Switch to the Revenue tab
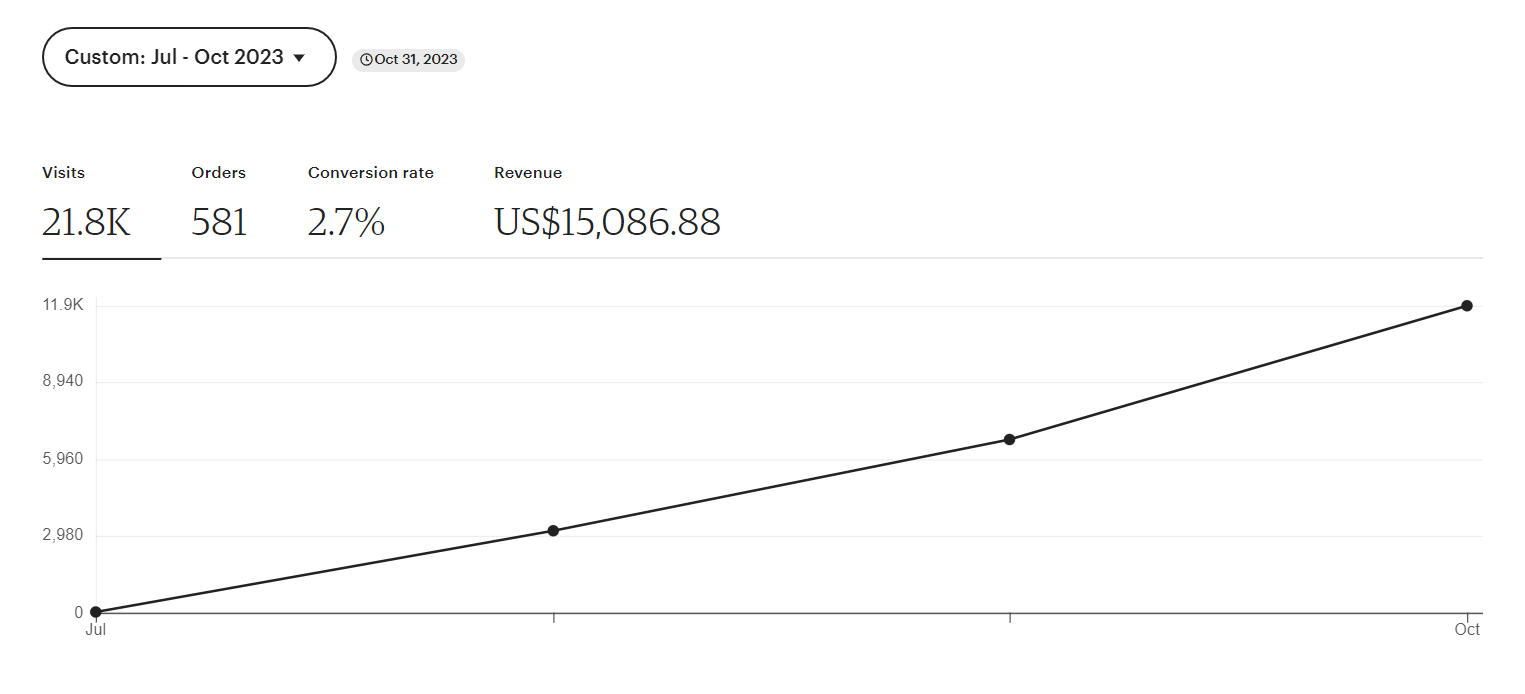Viewport: 1525px width, 694px height. 607,205
